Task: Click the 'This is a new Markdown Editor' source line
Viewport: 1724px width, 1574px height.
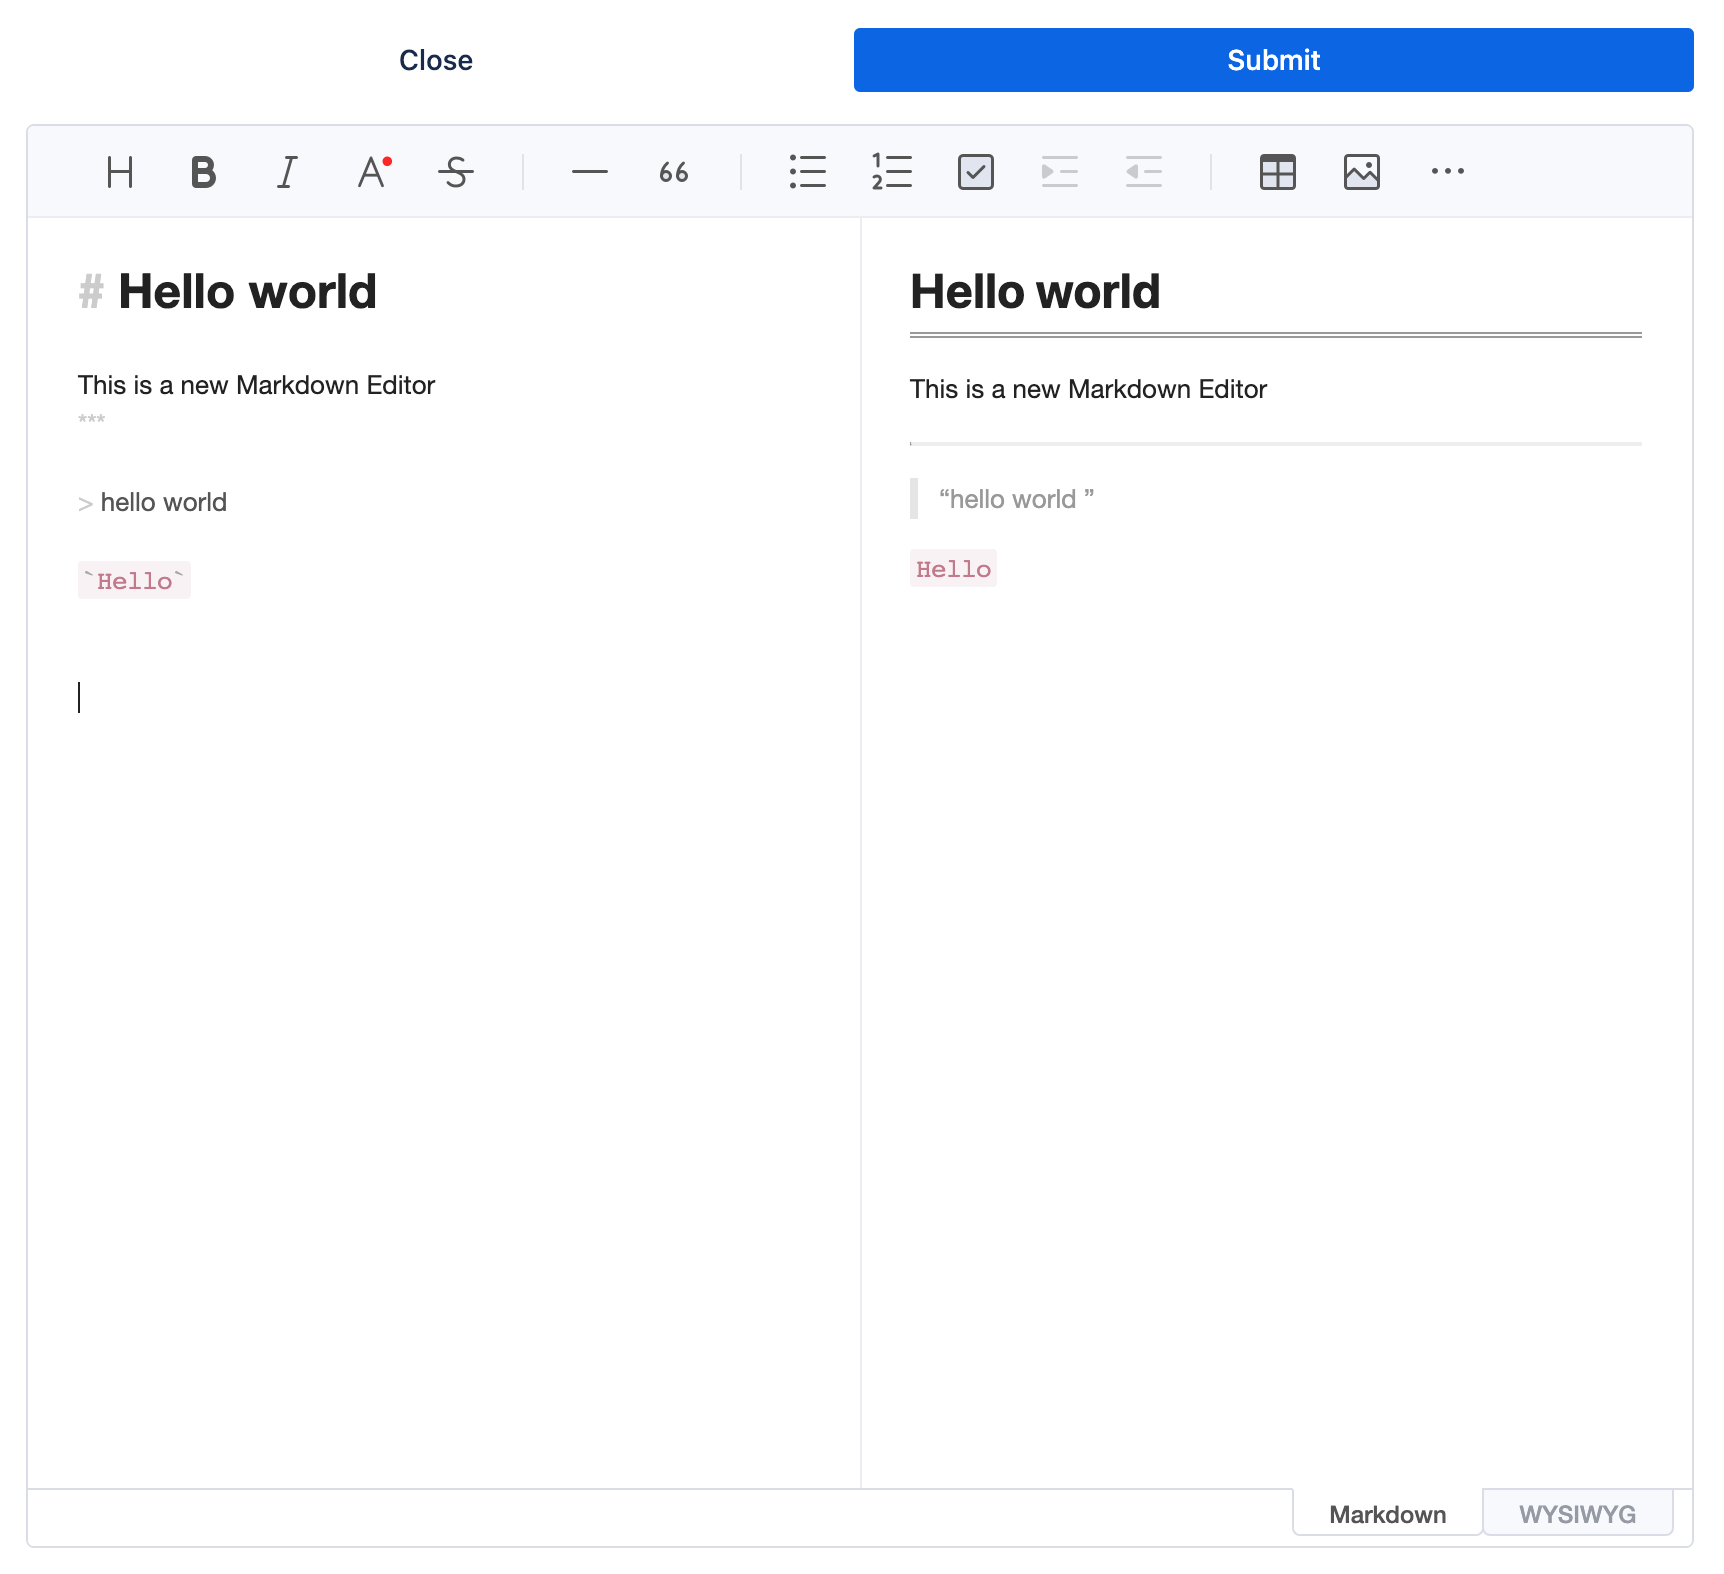Action: (256, 385)
